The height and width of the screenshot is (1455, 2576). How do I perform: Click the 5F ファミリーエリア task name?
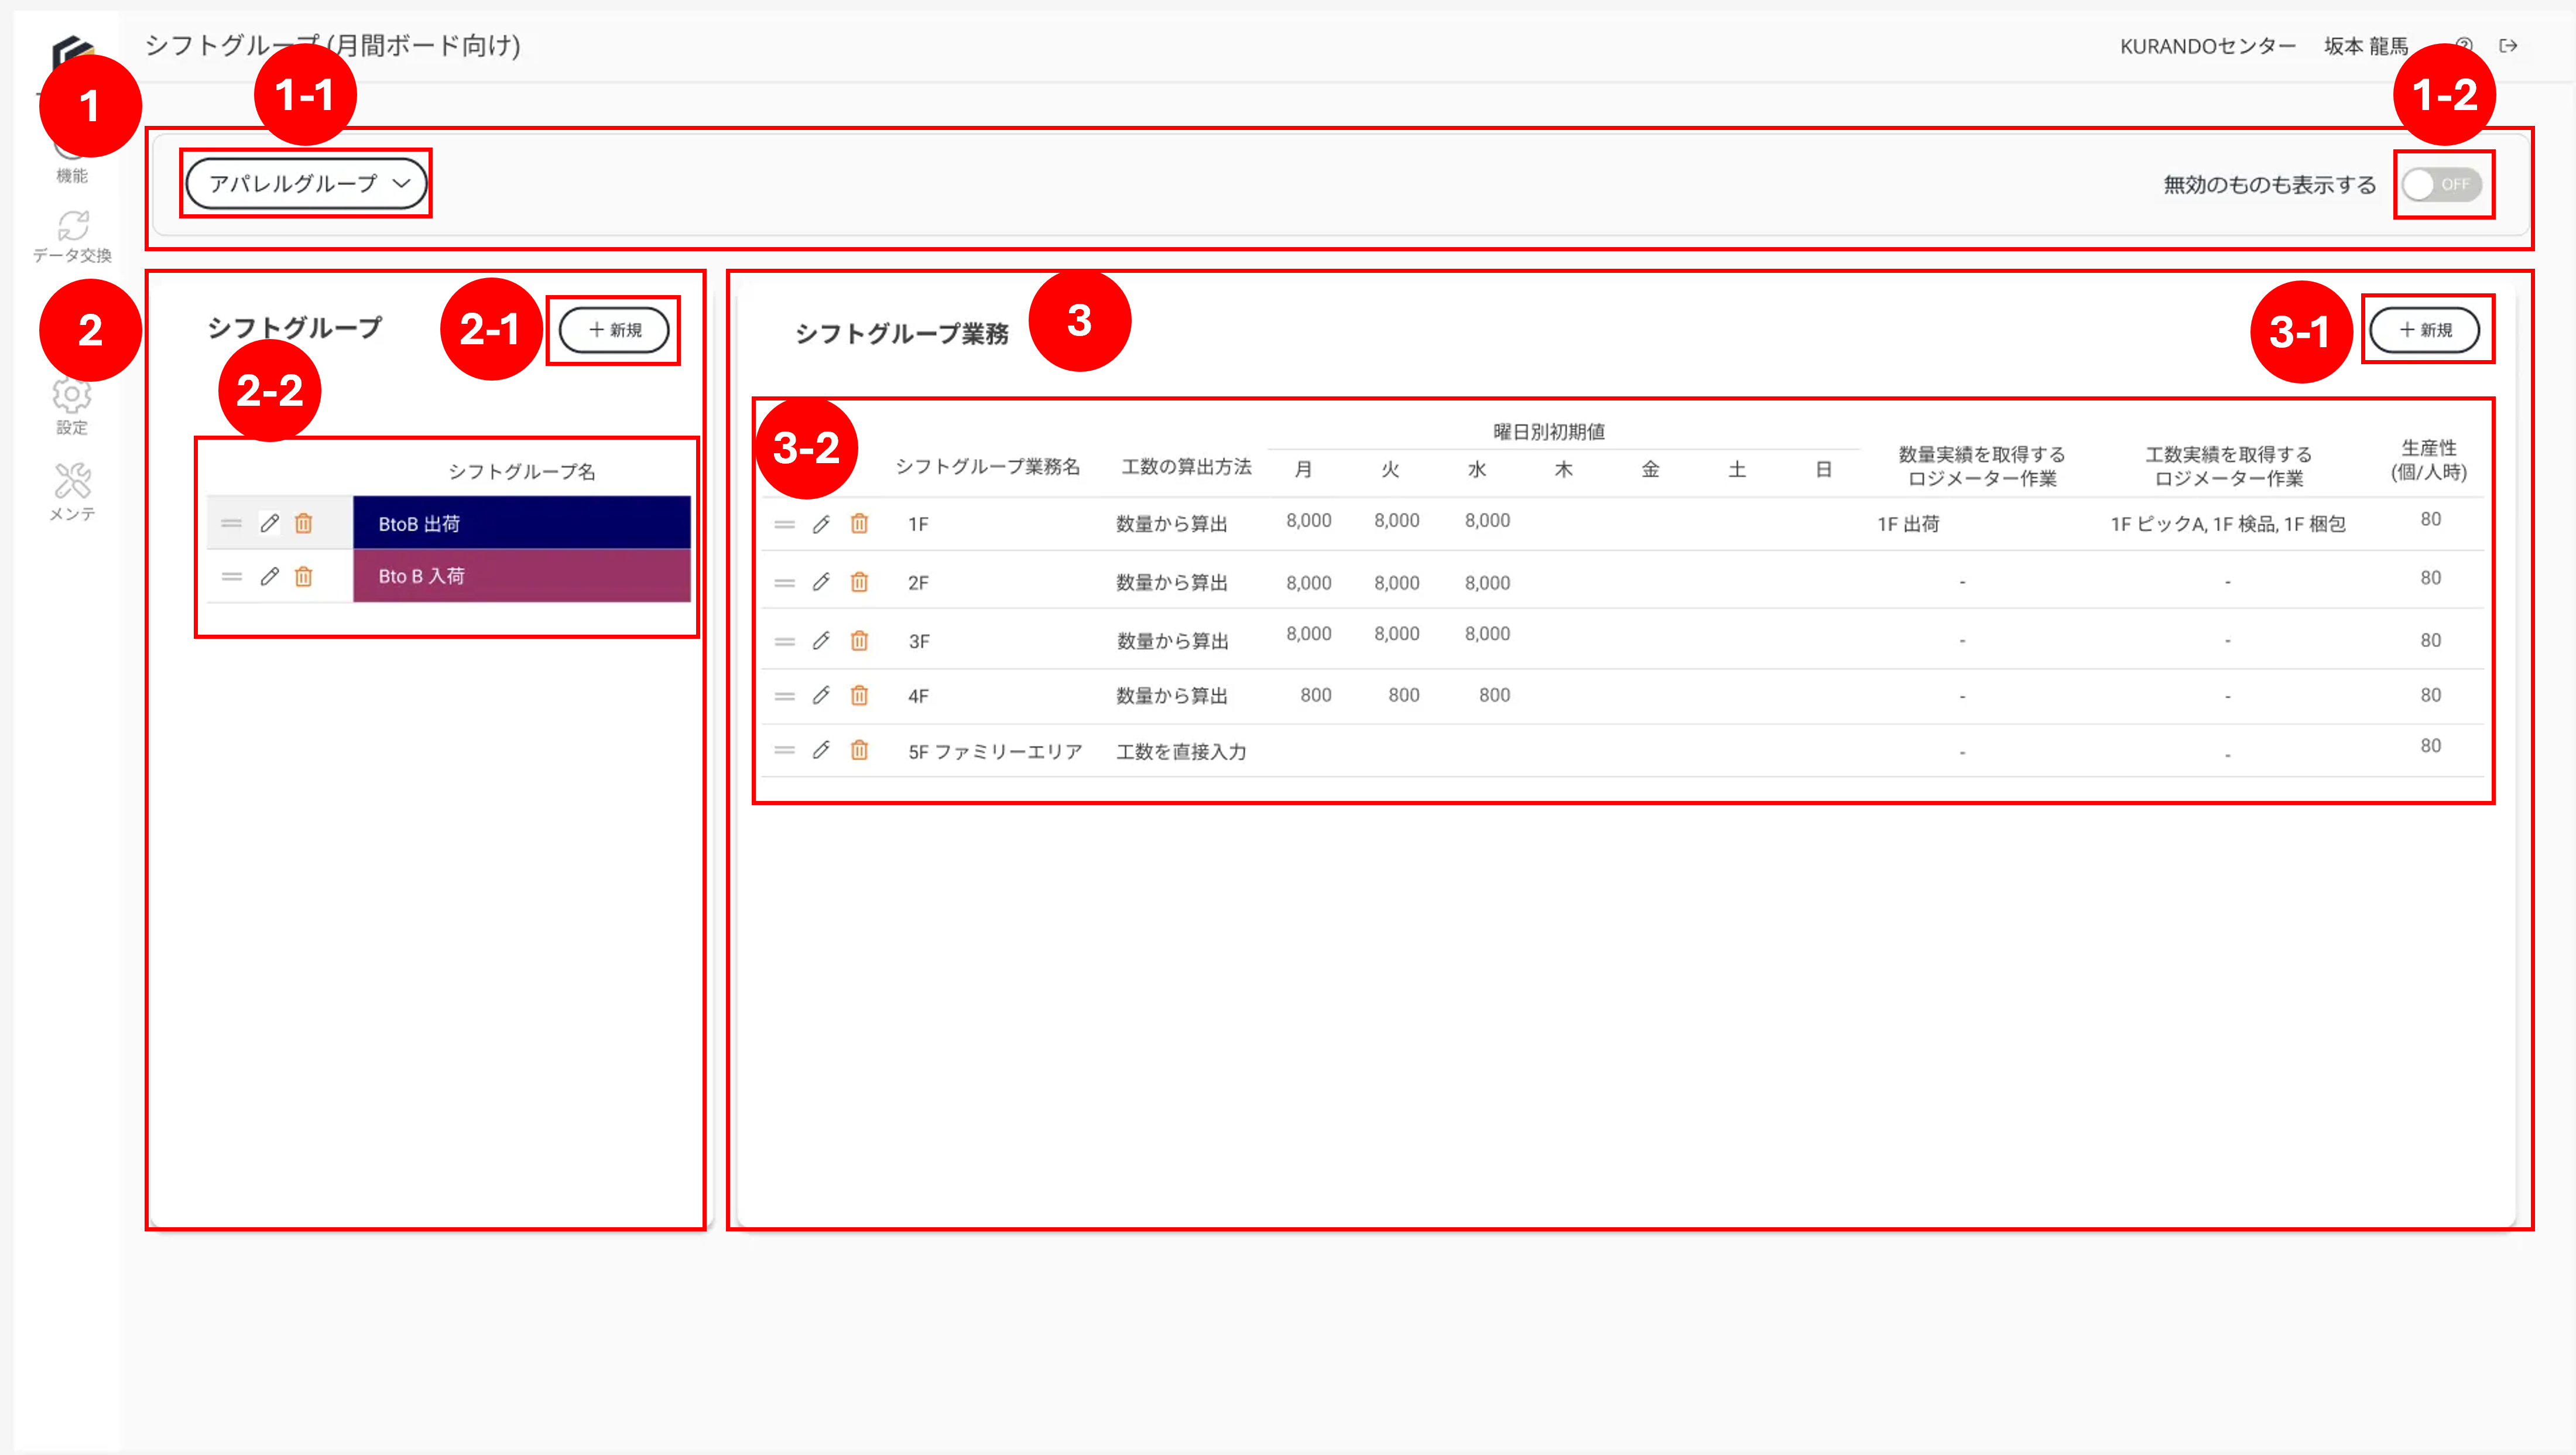(x=995, y=751)
